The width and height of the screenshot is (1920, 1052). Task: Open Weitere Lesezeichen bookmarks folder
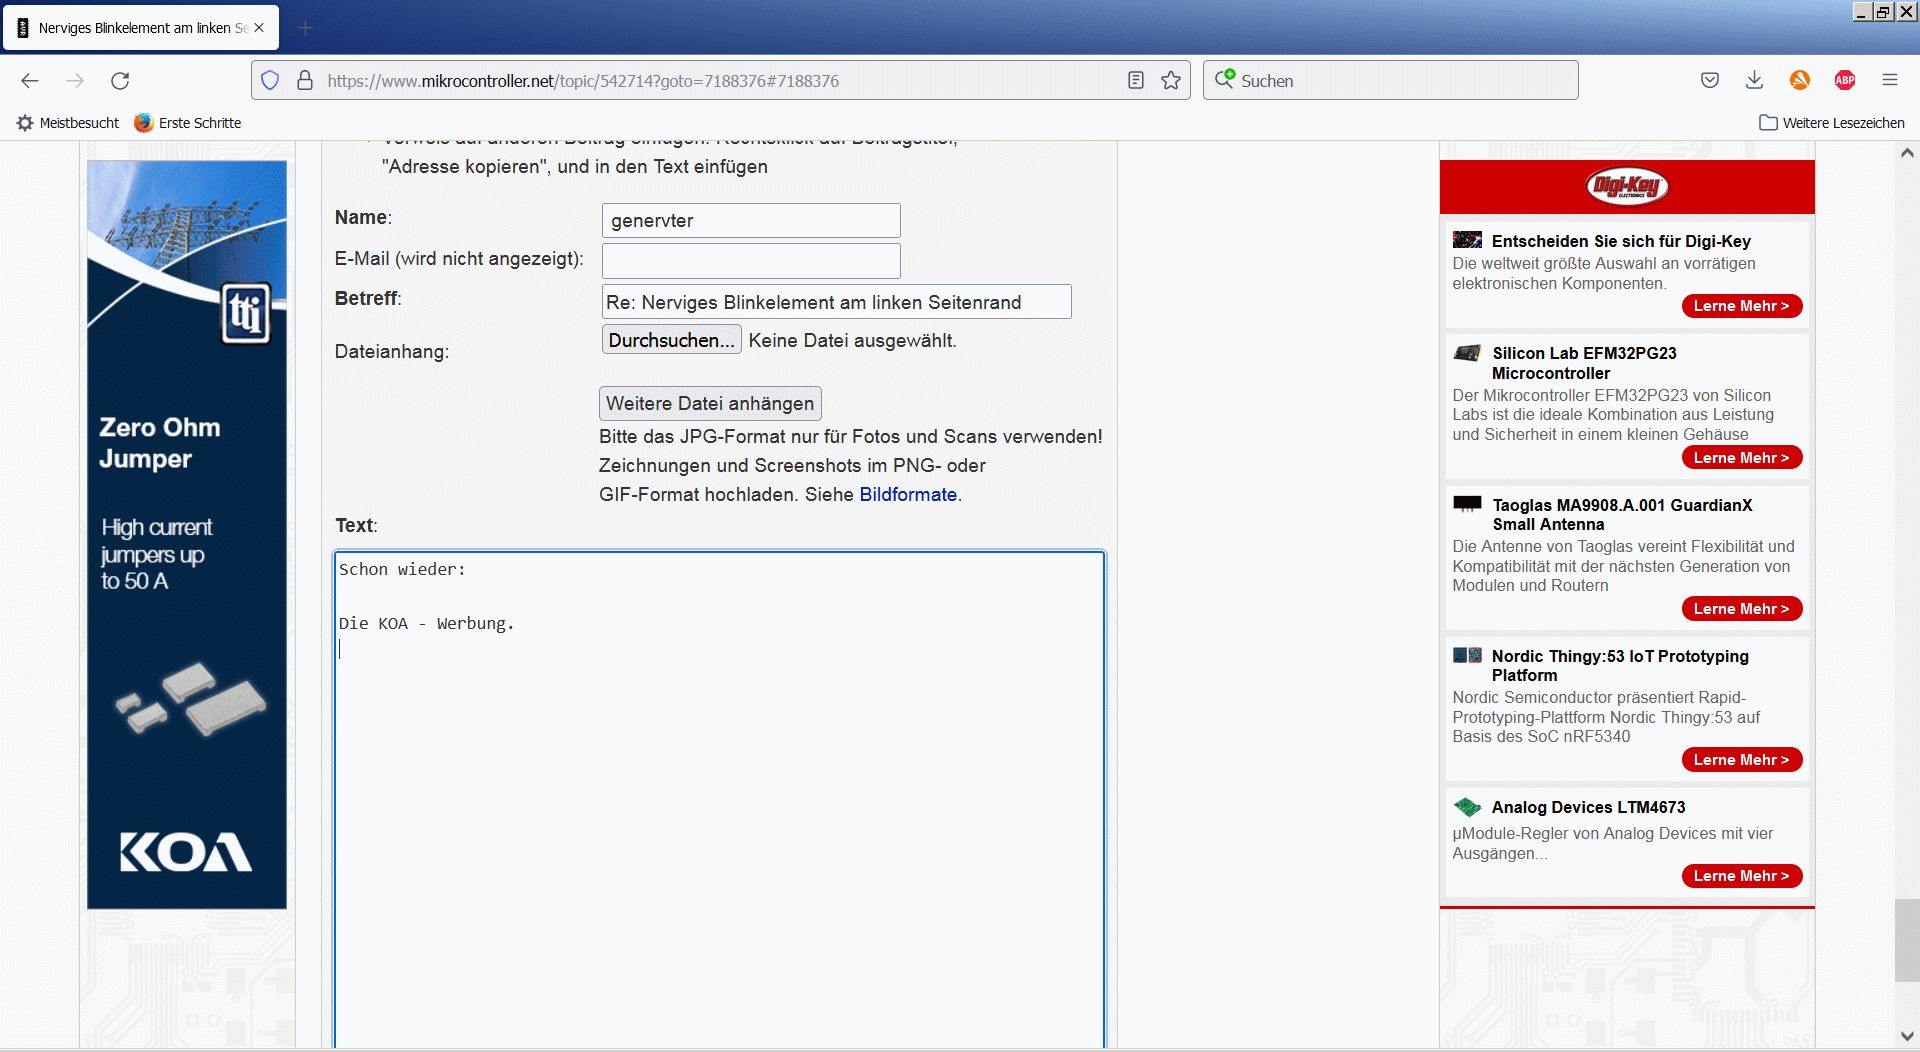tap(1832, 123)
